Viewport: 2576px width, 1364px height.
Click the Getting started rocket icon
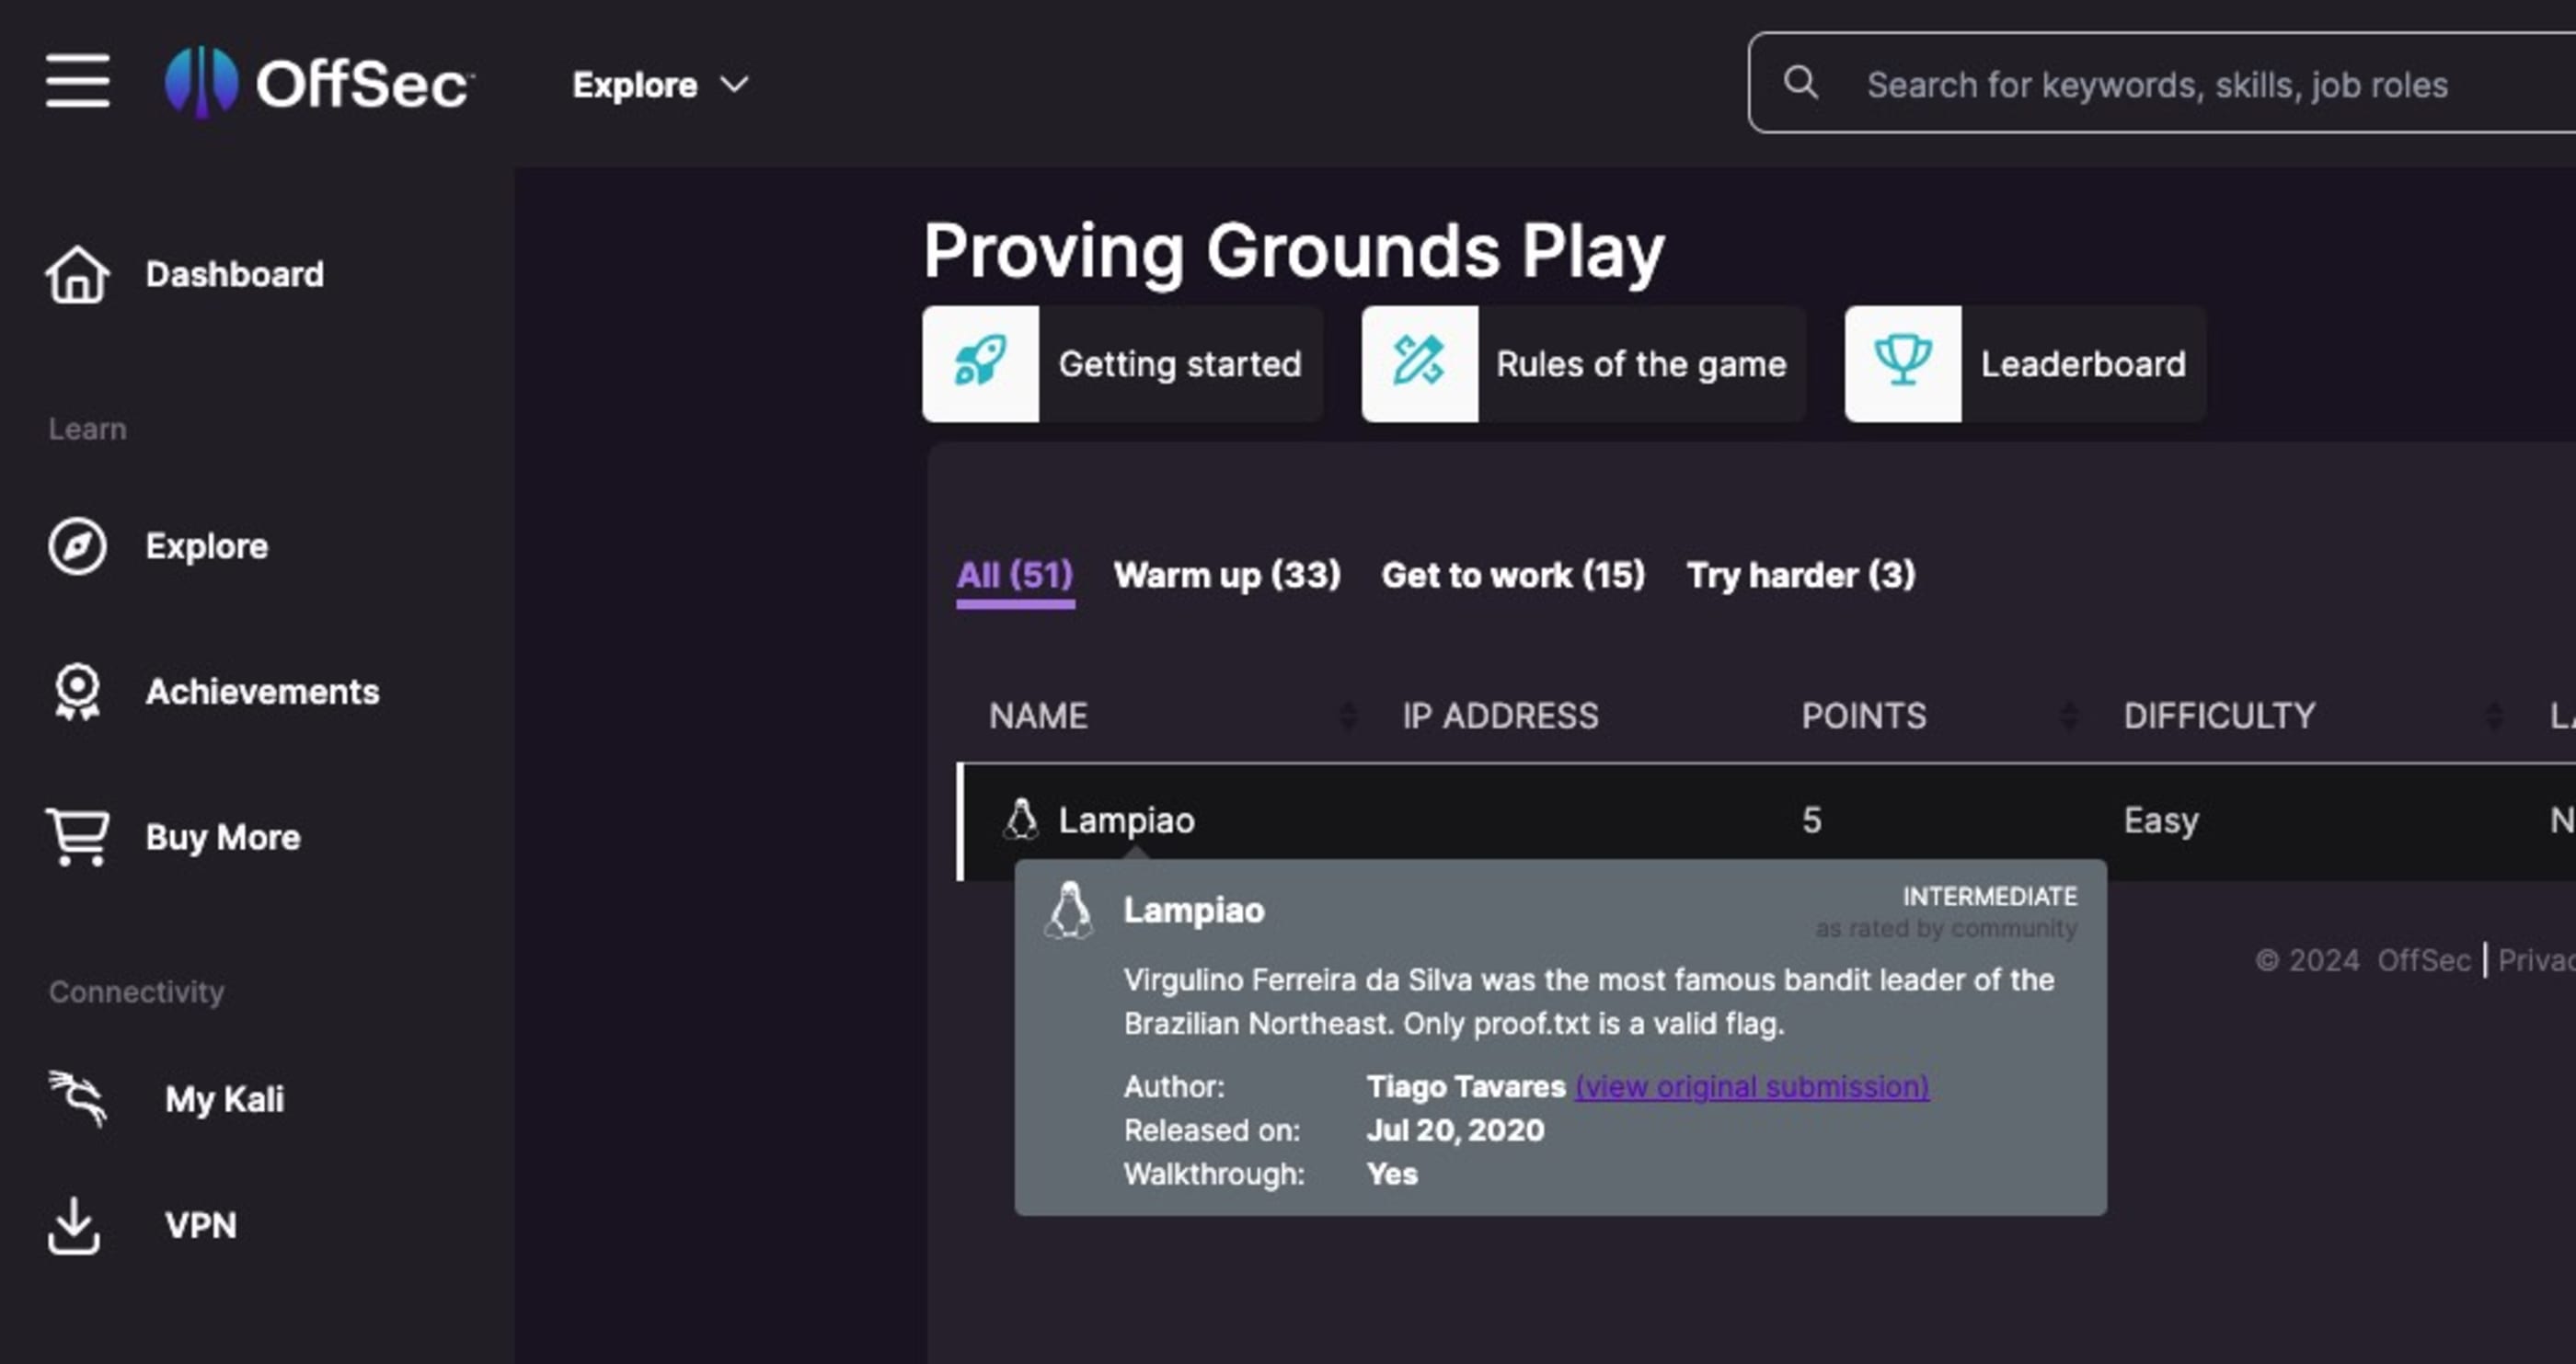(x=980, y=363)
